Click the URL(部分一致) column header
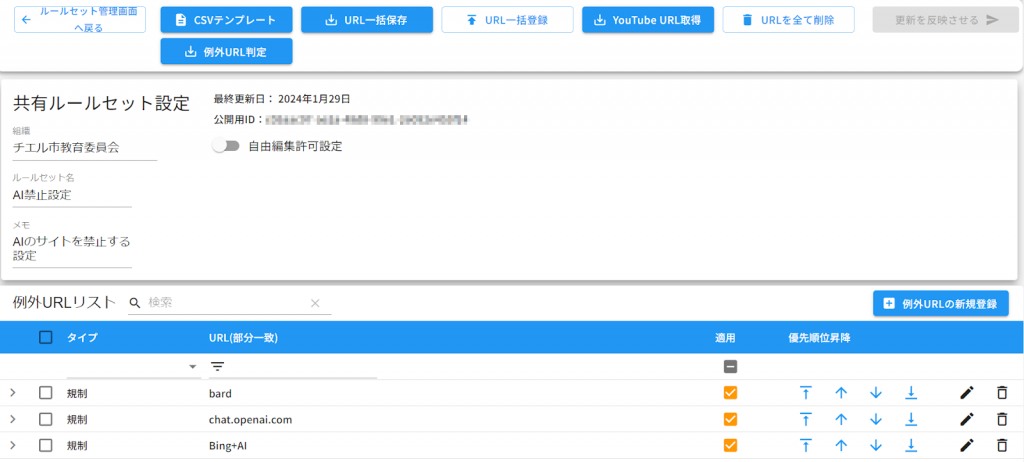This screenshot has width=1024, height=462. 243,338
